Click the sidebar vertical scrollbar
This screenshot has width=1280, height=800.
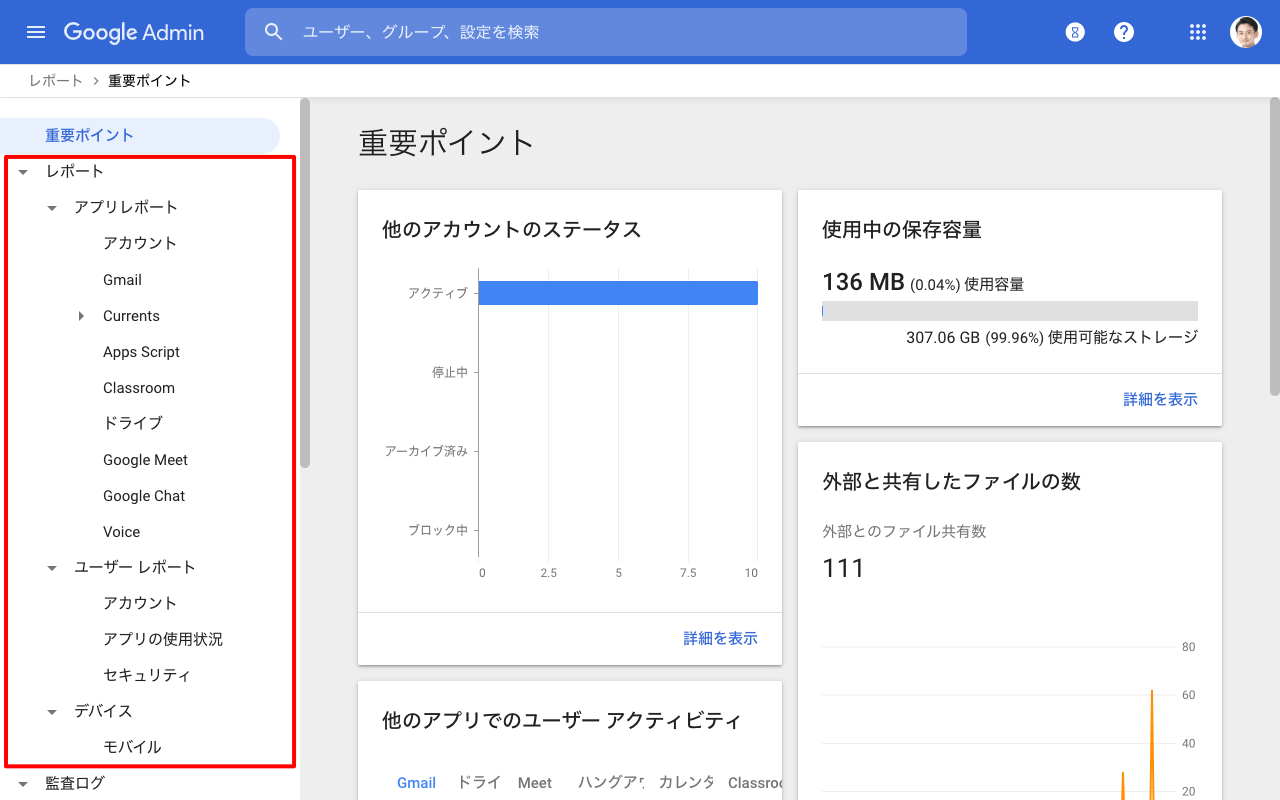[305, 283]
